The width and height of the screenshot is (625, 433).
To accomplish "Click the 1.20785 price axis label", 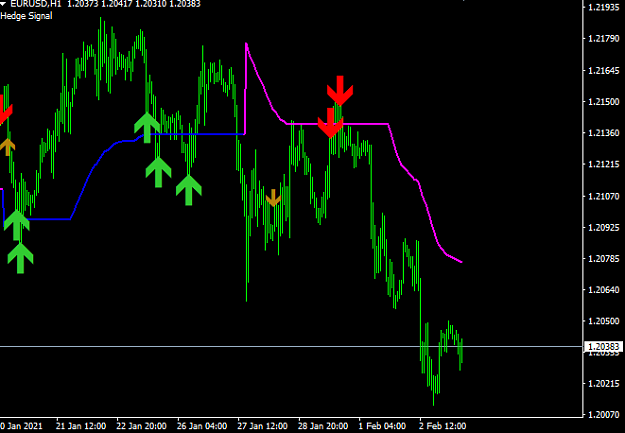I will point(604,259).
